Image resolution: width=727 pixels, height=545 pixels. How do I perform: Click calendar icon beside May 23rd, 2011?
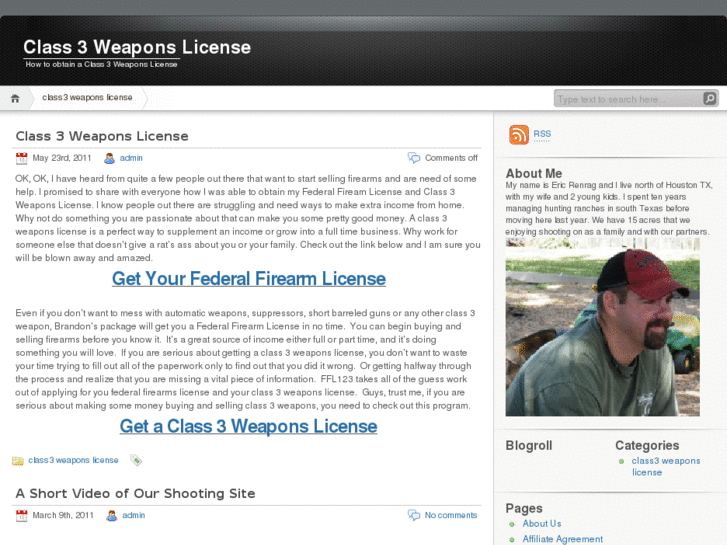pos(21,158)
